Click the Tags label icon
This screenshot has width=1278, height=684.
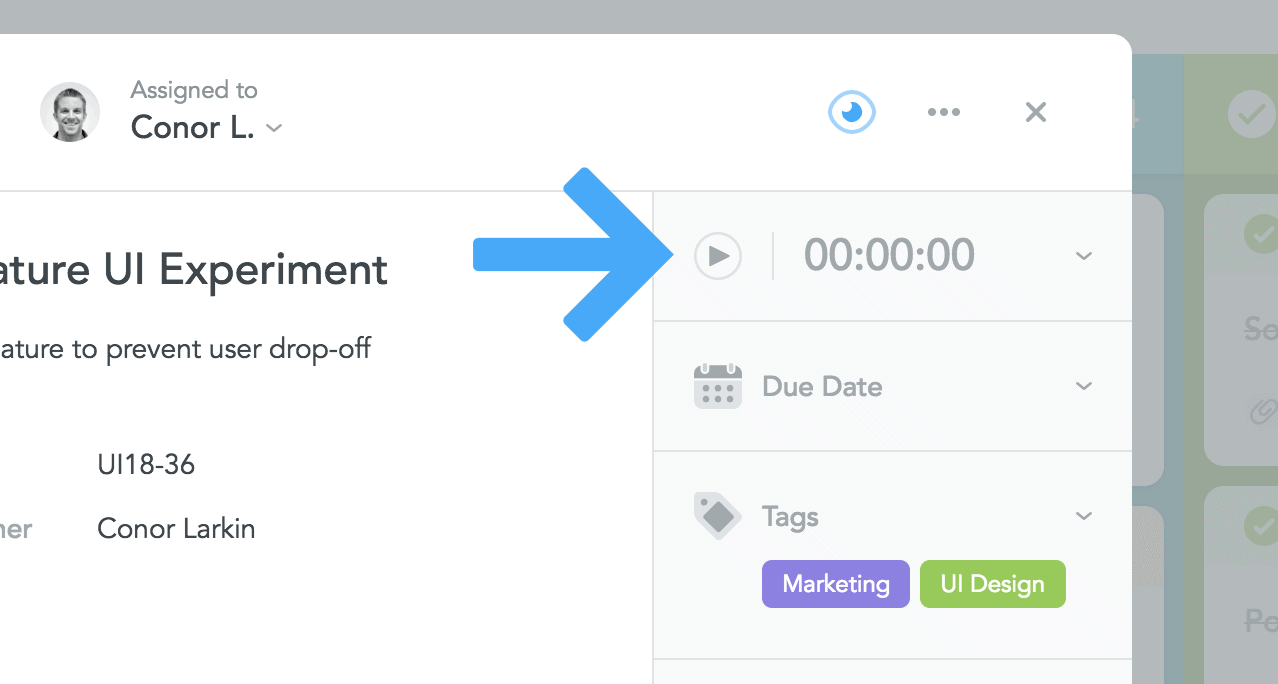(x=718, y=516)
